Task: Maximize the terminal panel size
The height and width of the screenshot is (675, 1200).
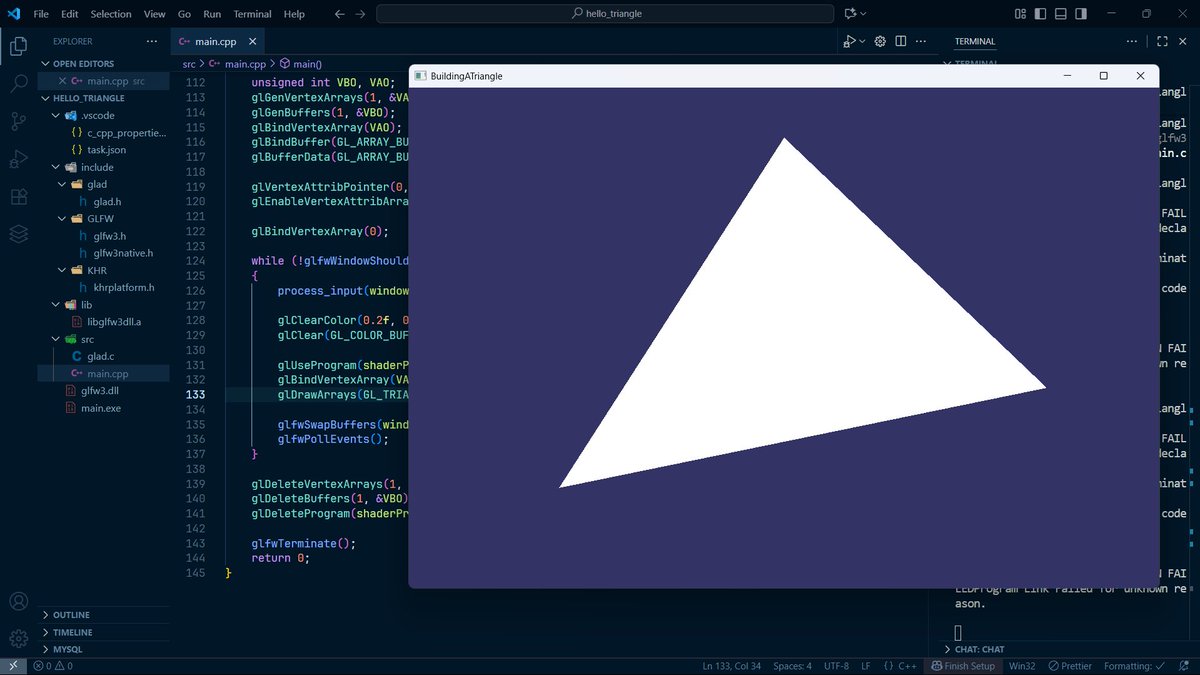Action: pos(1162,41)
